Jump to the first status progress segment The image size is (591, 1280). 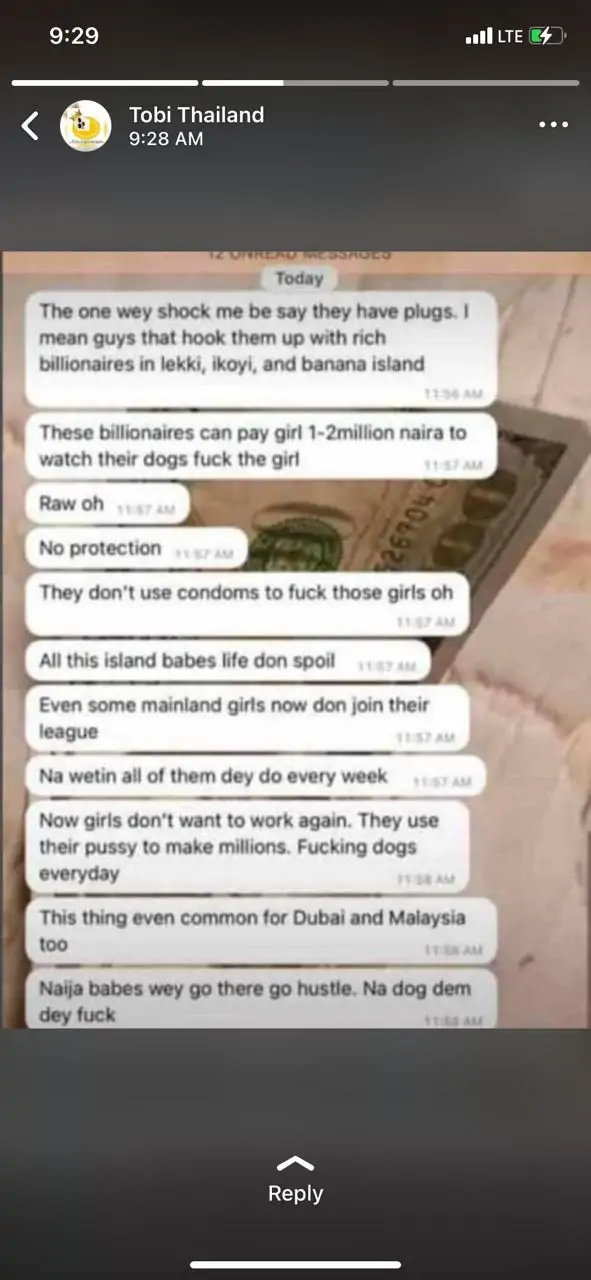click(x=105, y=83)
